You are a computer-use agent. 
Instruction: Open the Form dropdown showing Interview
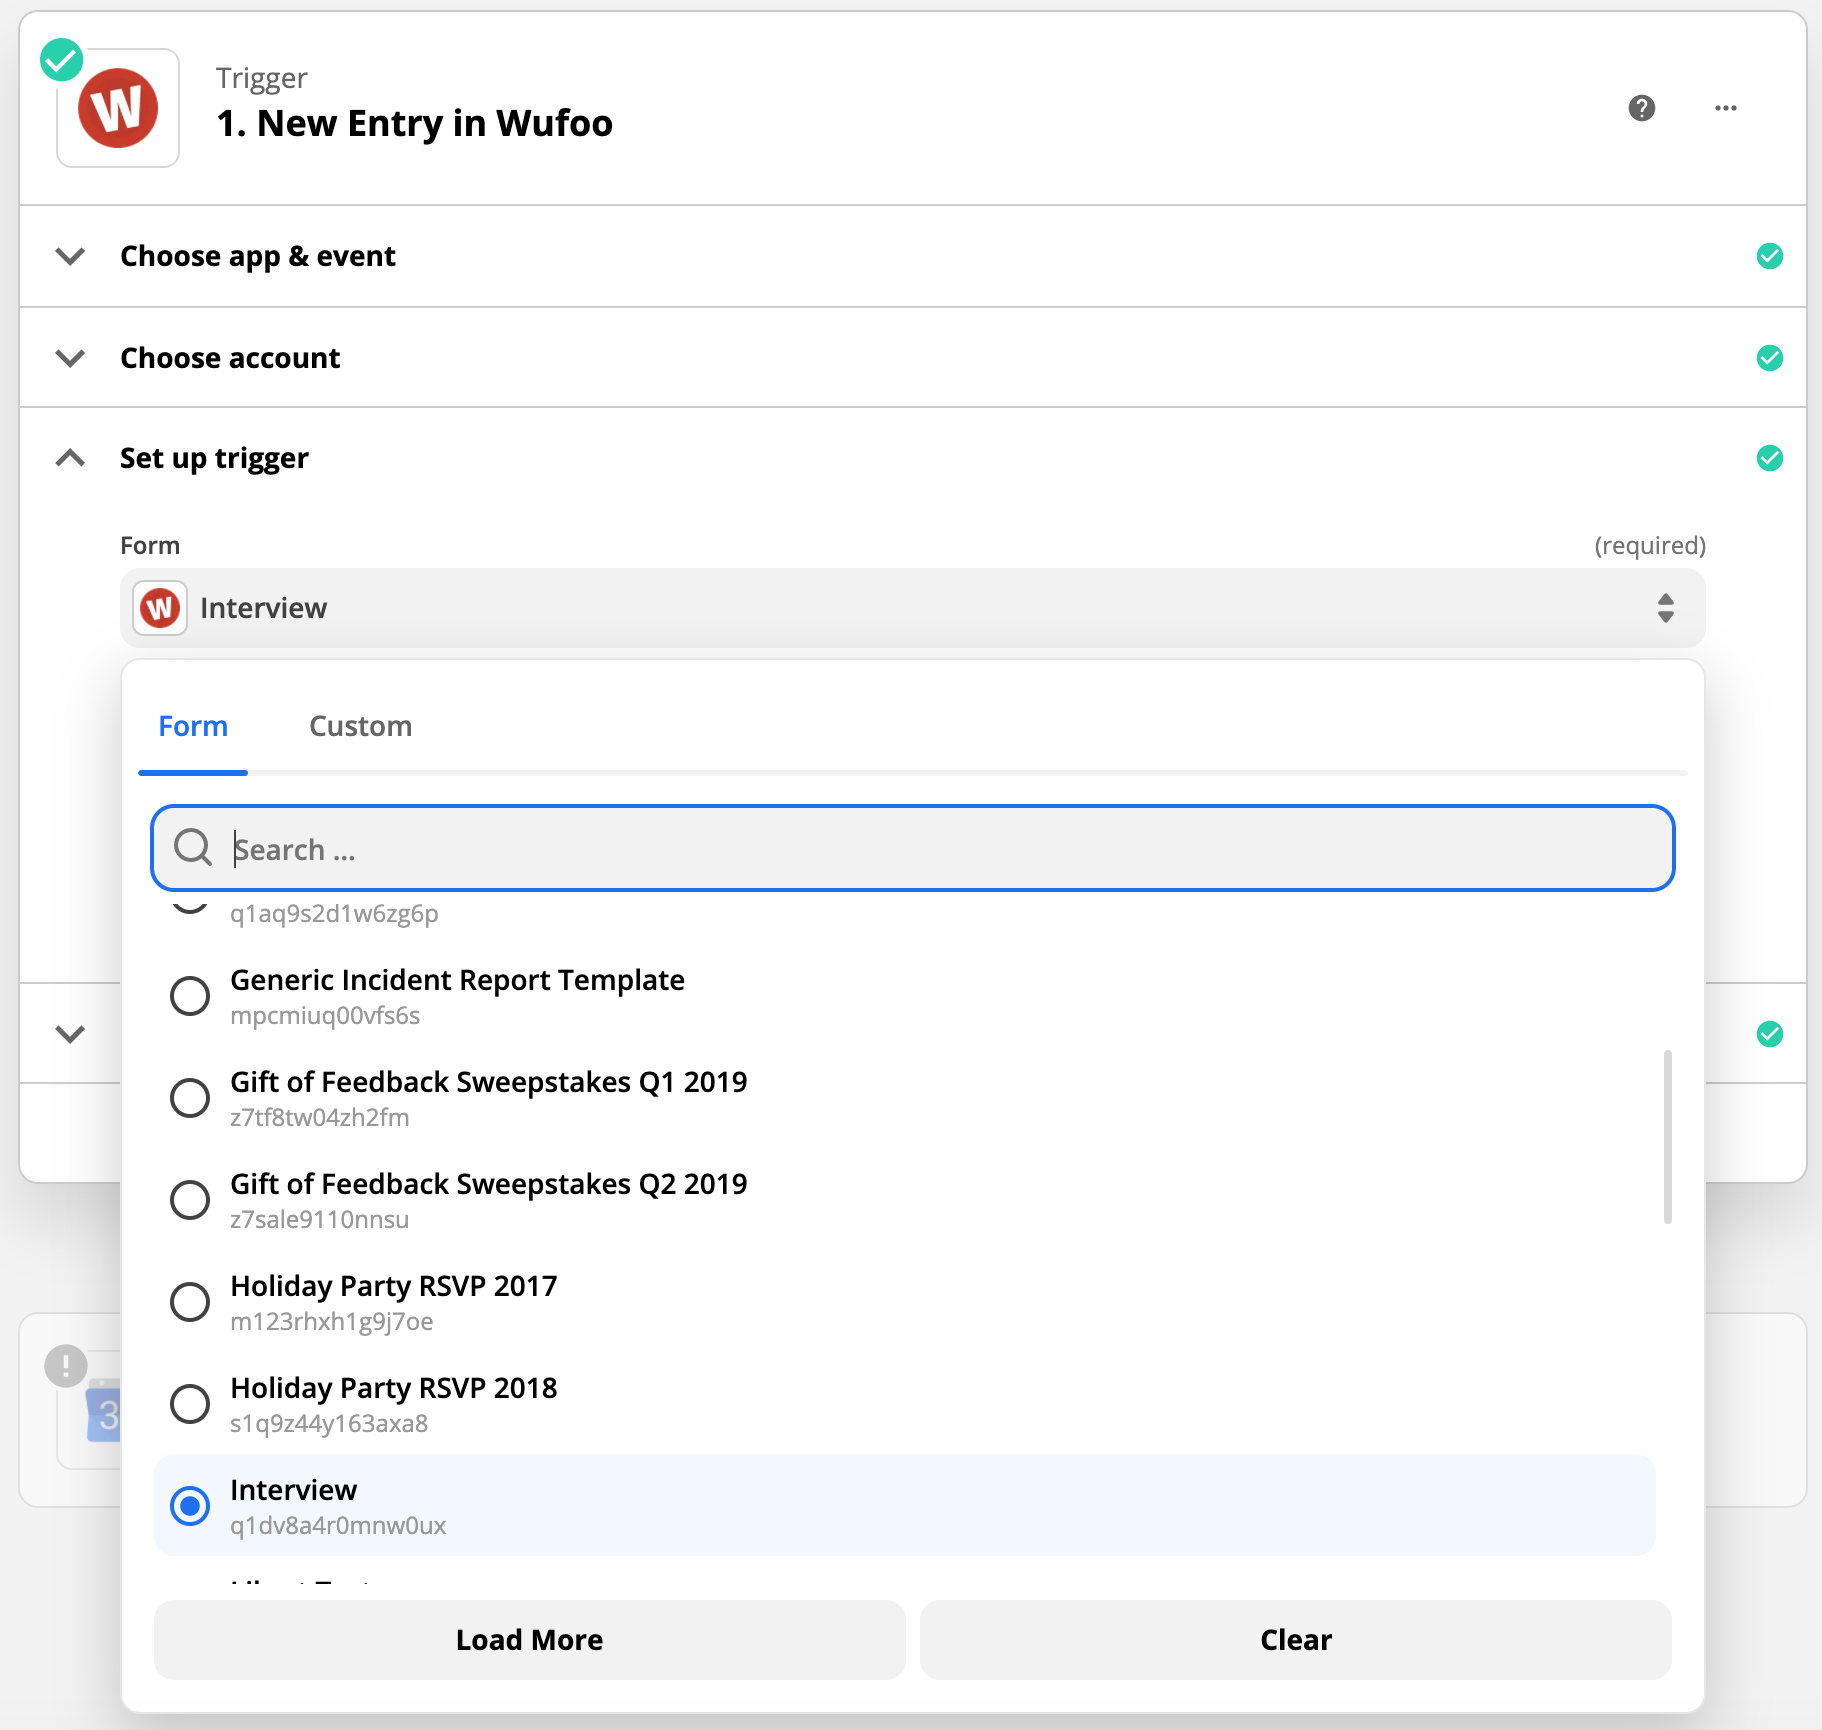point(912,608)
